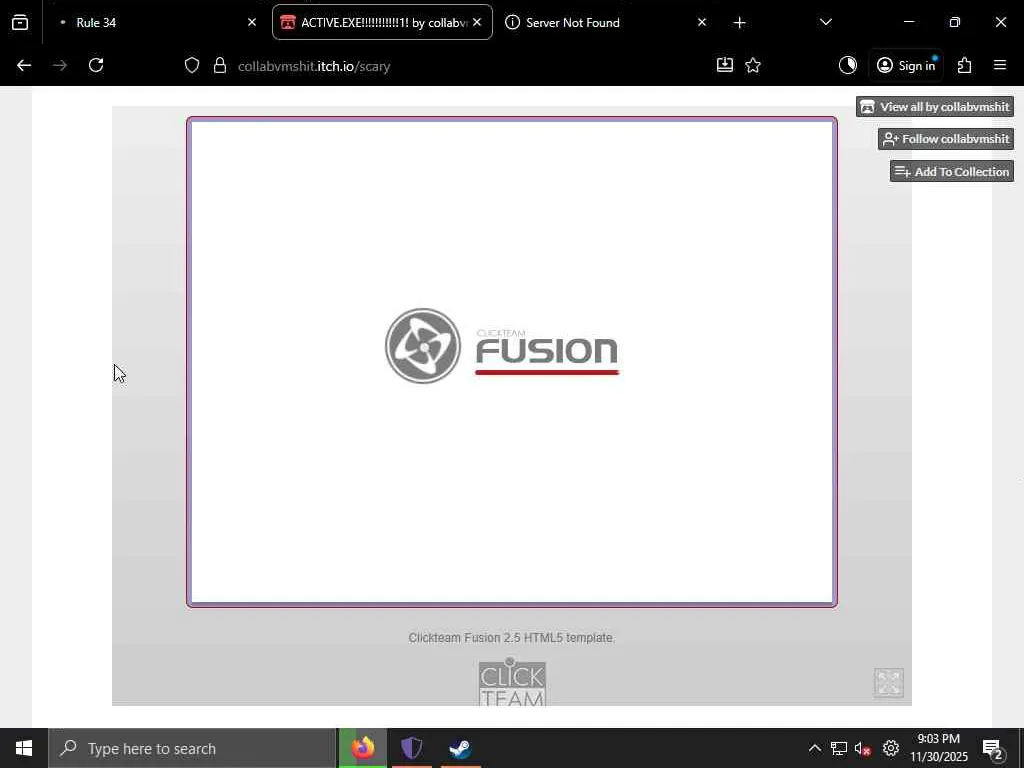Open the settings gear tray icon
This screenshot has width=1024, height=768.
tap(891, 748)
